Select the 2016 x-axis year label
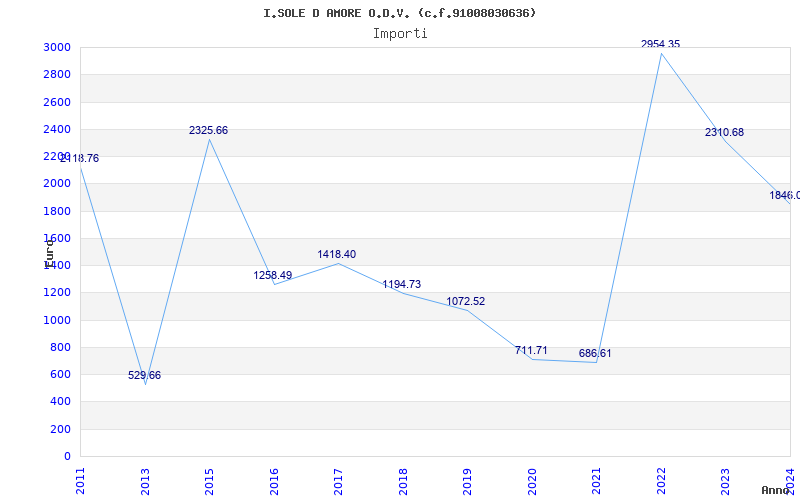The height and width of the screenshot is (500, 800). pyautogui.click(x=274, y=481)
